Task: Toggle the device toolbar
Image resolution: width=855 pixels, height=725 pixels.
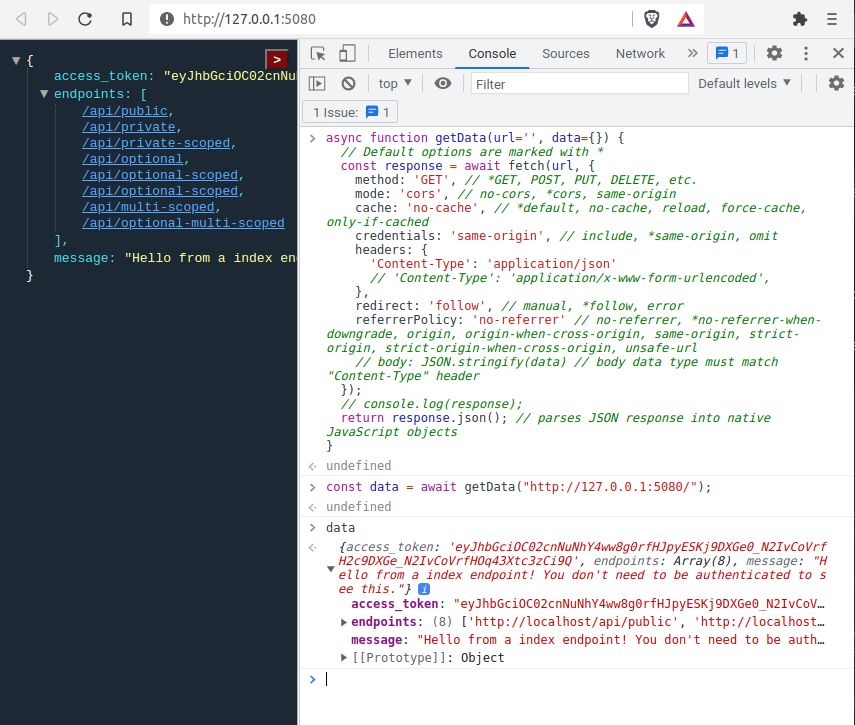Action: pos(347,53)
